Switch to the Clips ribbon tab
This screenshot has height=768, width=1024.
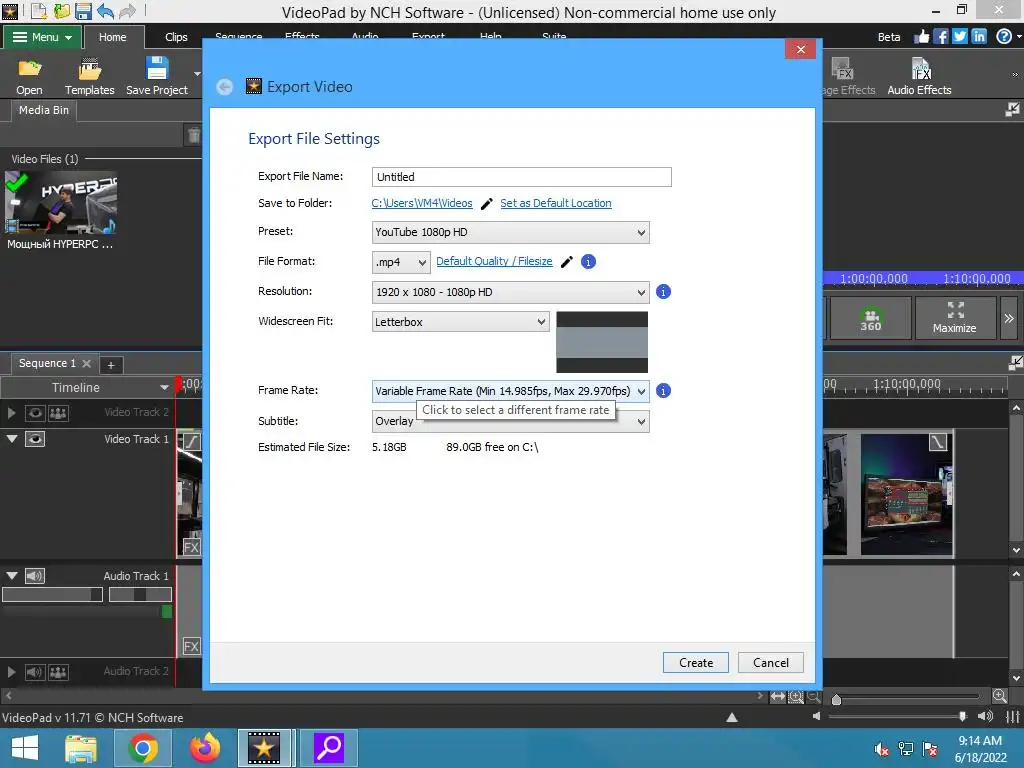176,37
